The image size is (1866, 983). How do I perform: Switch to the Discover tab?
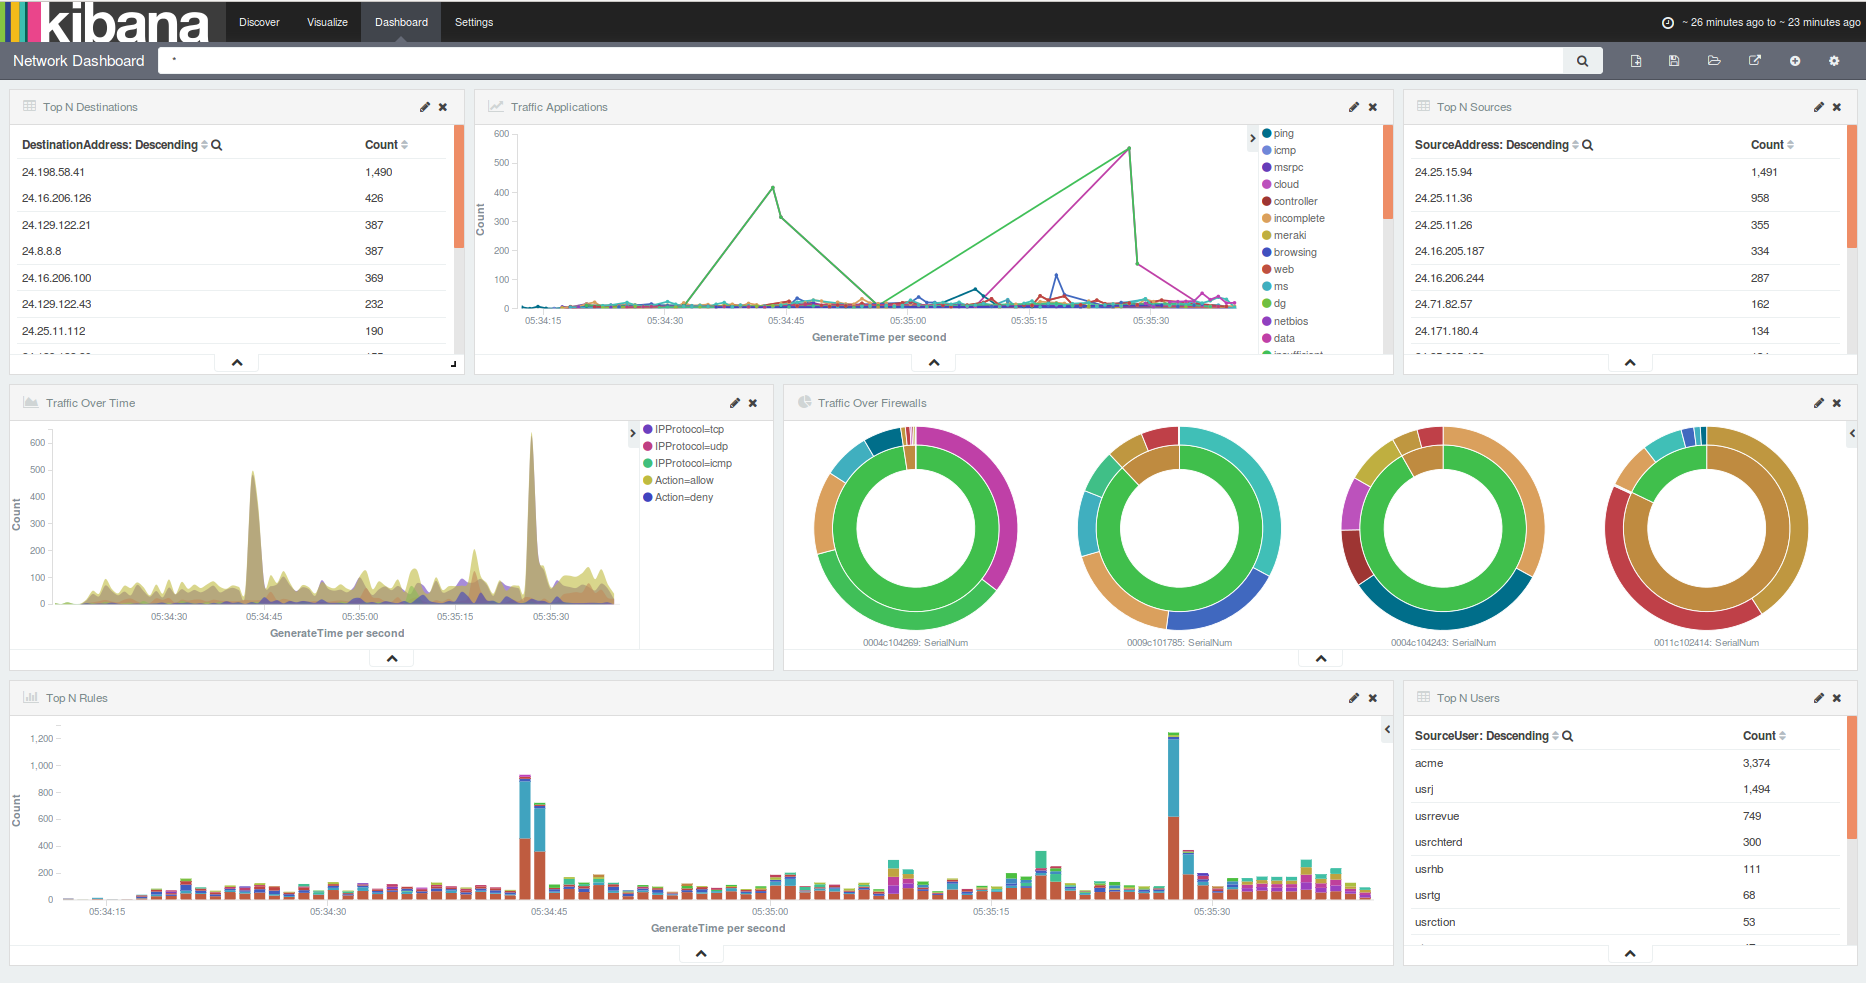[259, 21]
